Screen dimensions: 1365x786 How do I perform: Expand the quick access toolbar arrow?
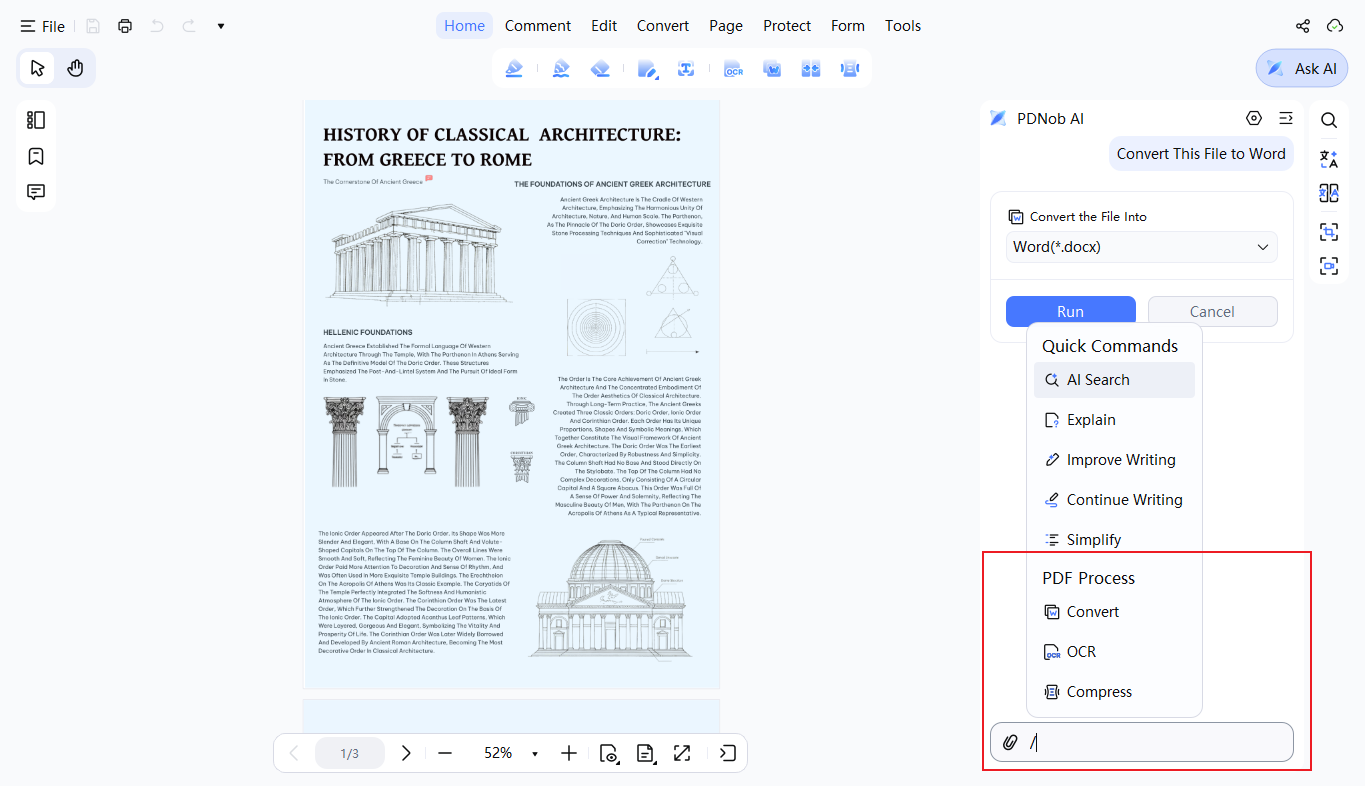coord(221,26)
